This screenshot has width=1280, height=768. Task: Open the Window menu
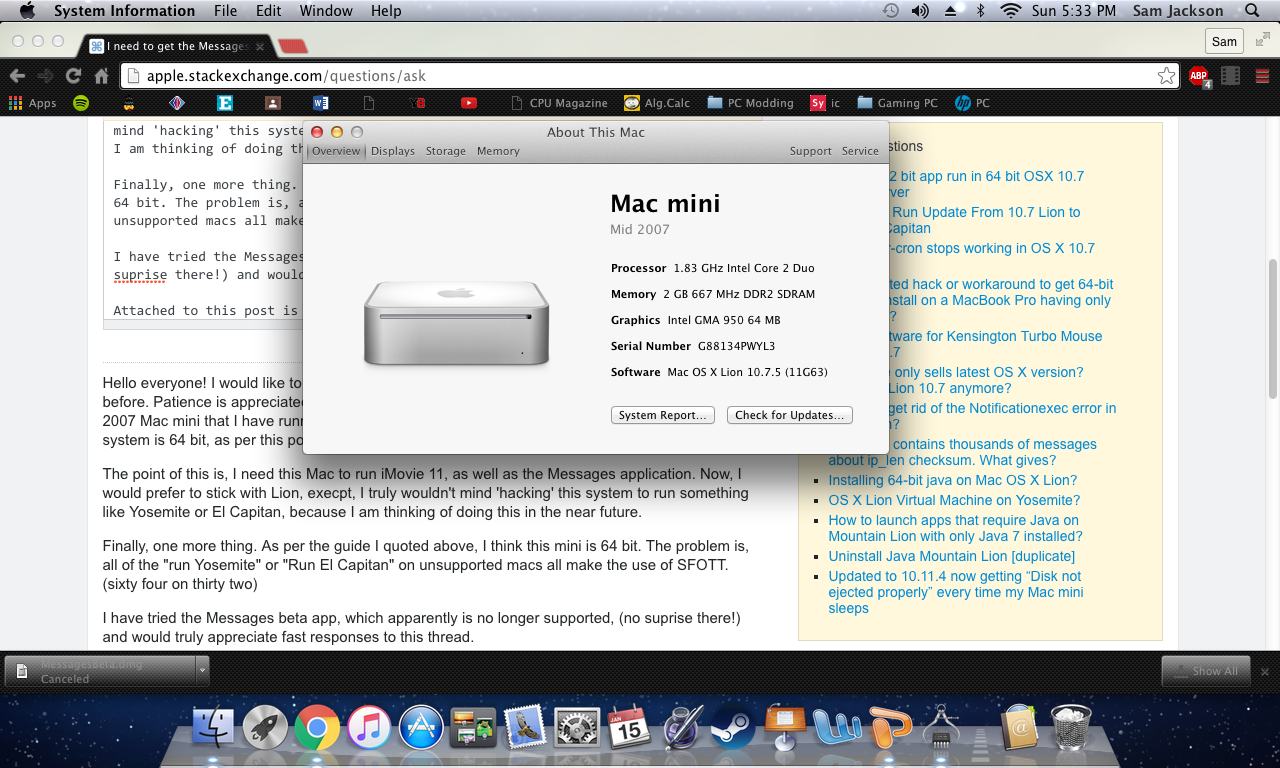[326, 11]
